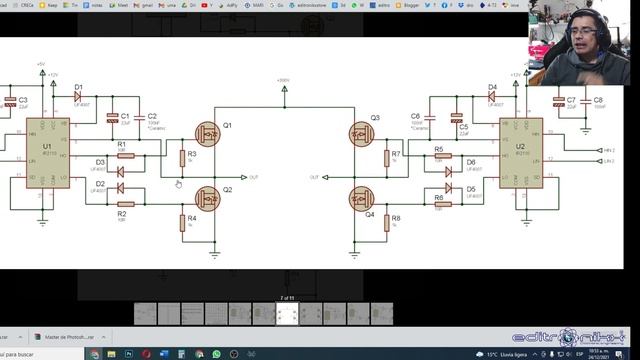Viewport: 640px width, 360px height.
Task: Open the Facebook bookmark
Action: 447,5
